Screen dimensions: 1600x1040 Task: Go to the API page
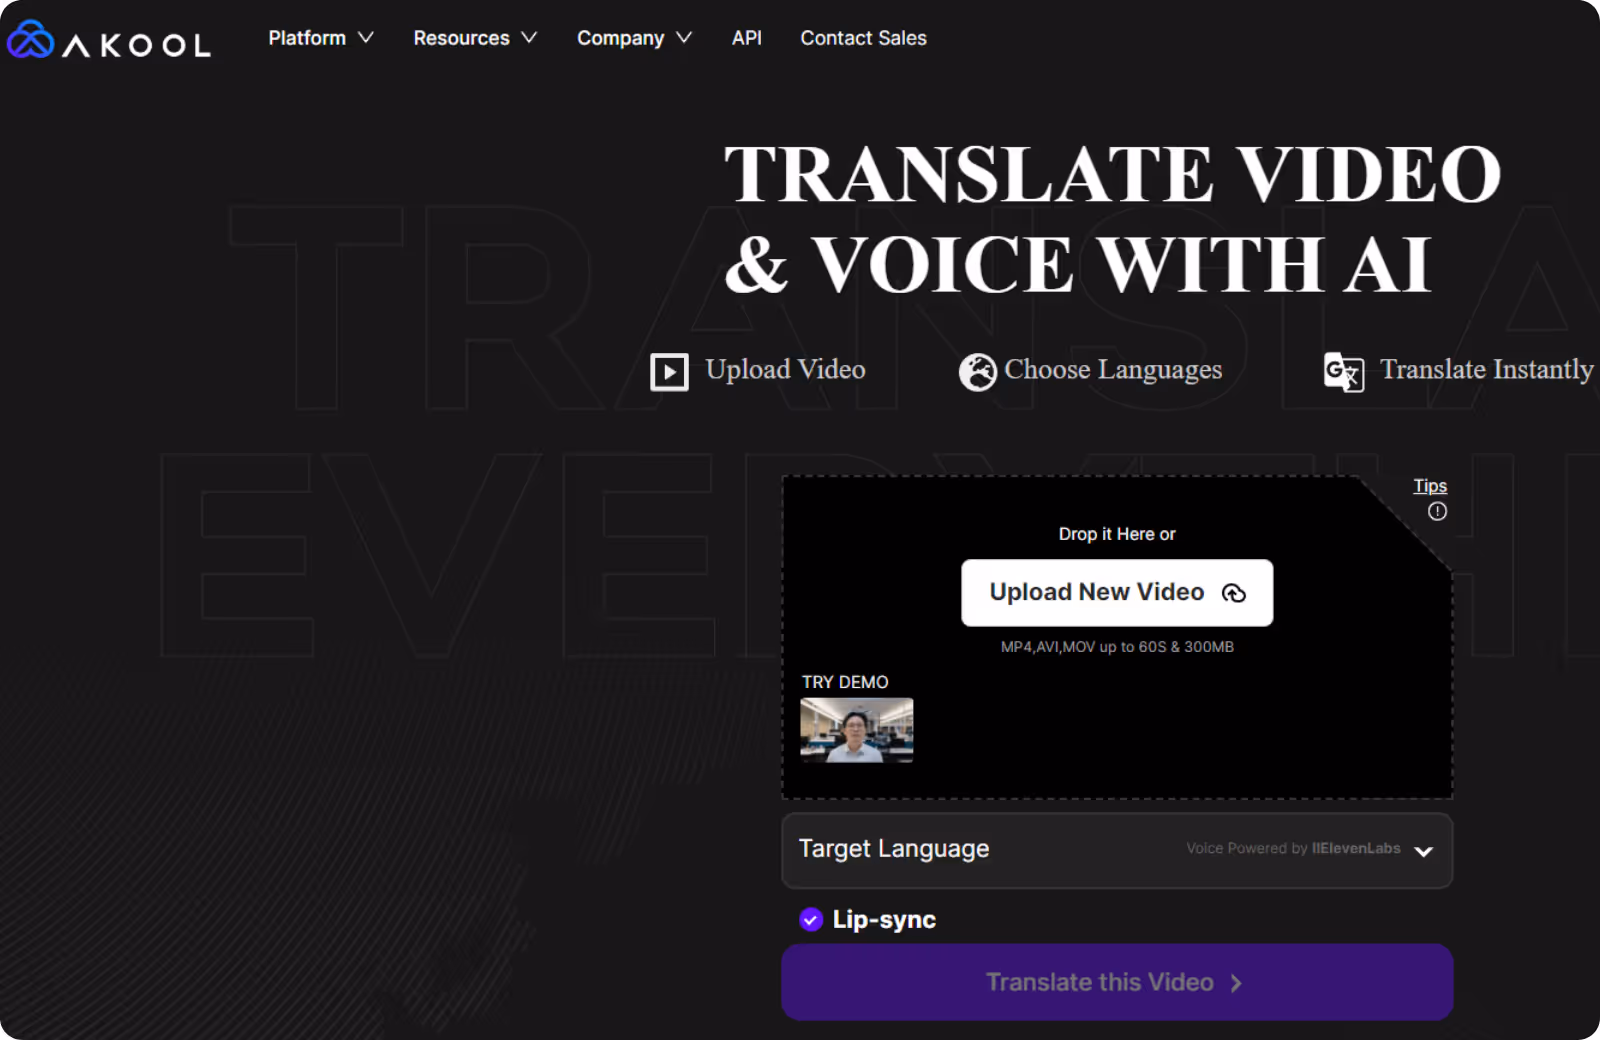(746, 38)
